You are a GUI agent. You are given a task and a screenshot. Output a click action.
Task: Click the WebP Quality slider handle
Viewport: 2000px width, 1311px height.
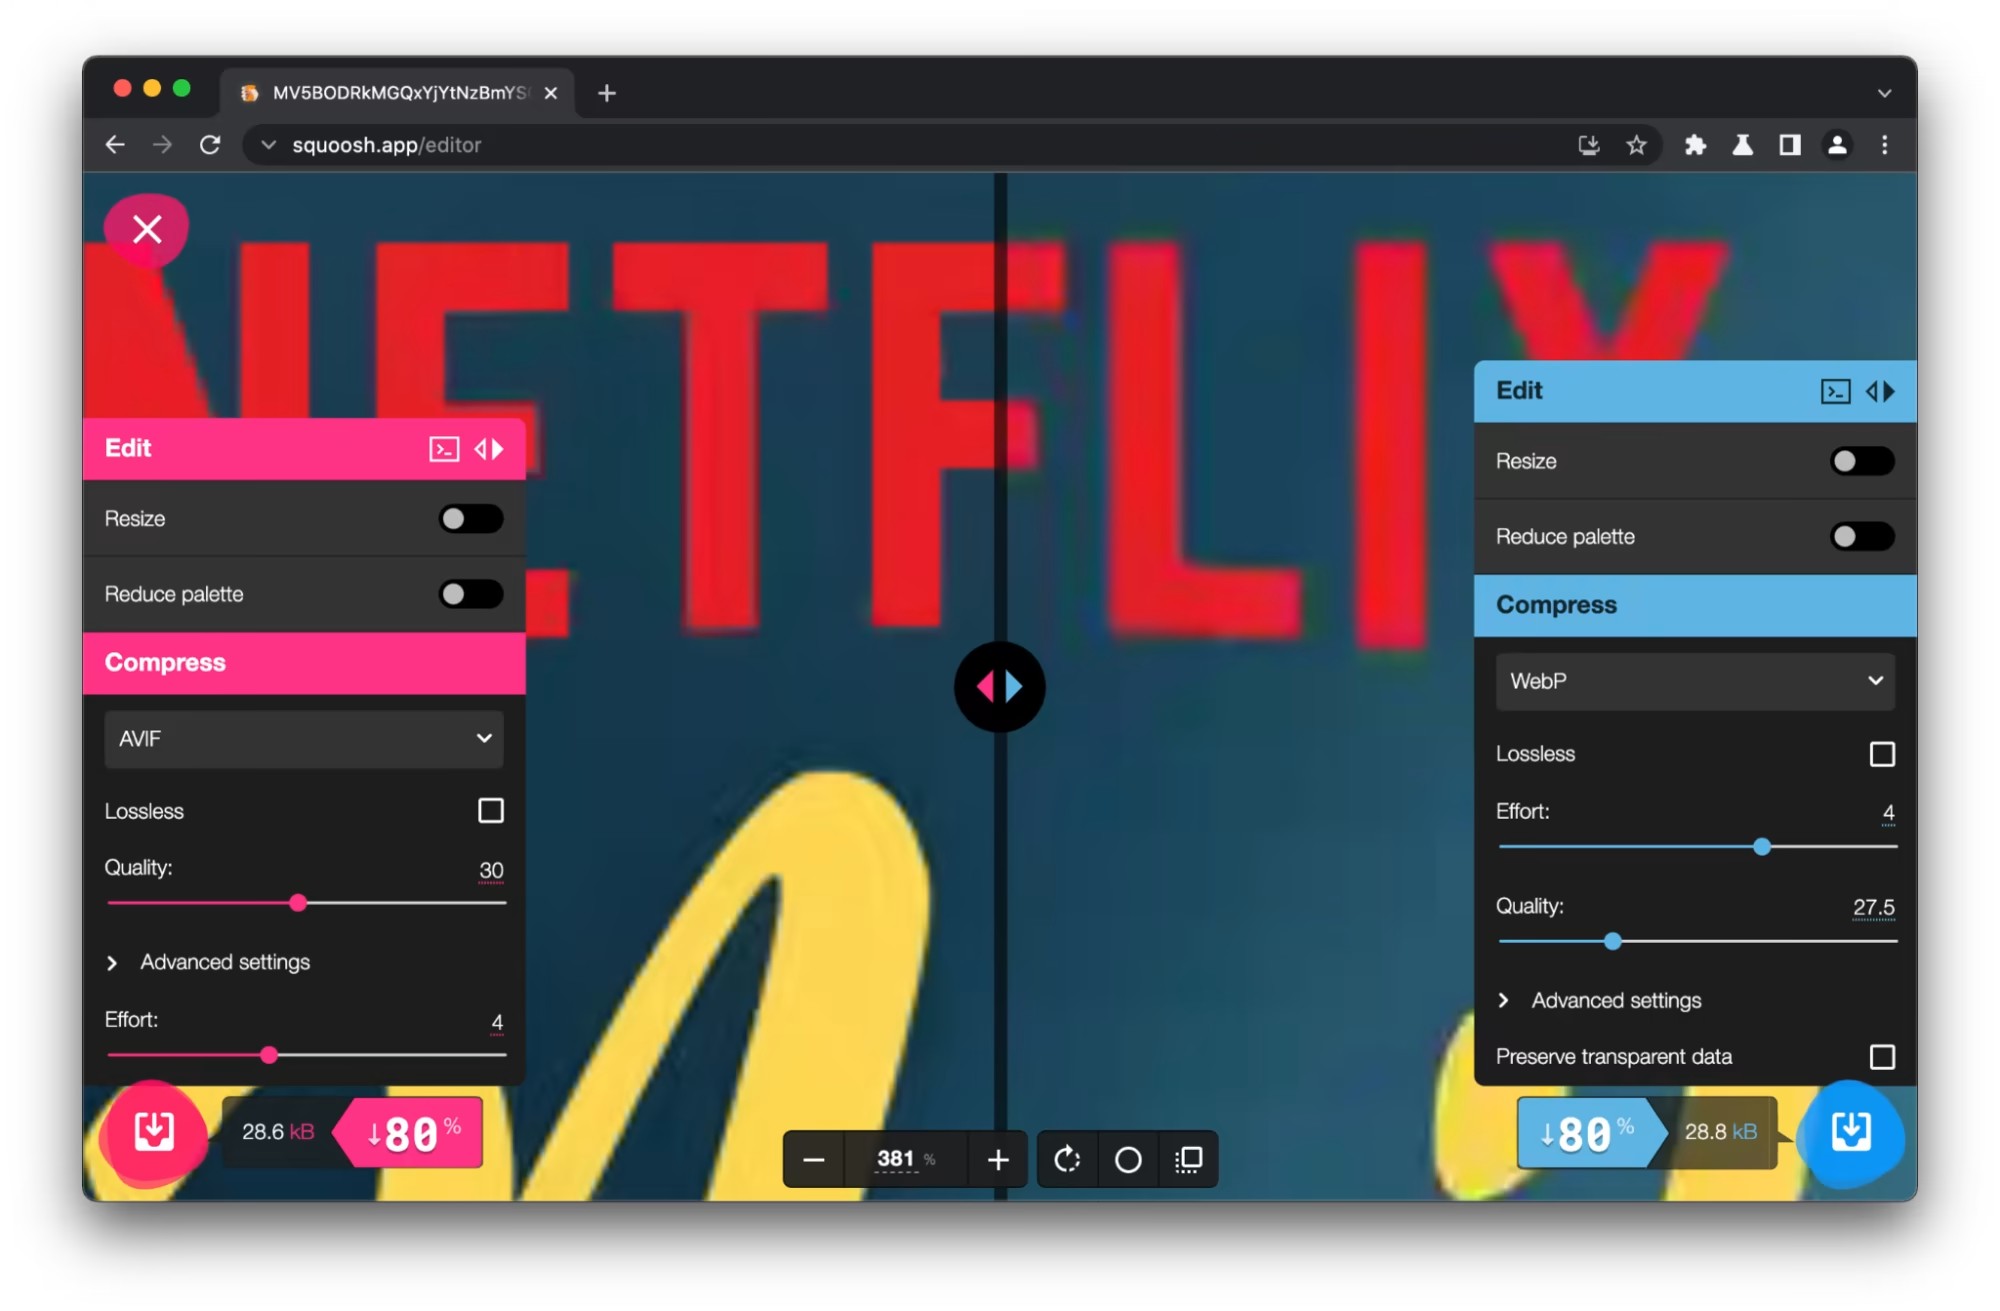[1612, 941]
